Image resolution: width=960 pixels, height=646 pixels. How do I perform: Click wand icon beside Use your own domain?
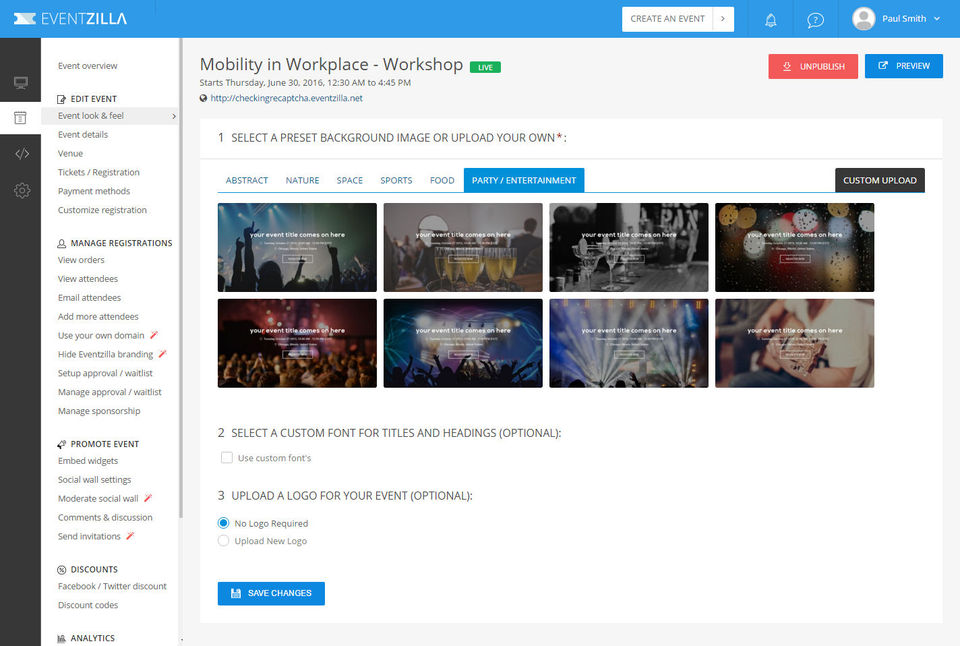pos(154,335)
